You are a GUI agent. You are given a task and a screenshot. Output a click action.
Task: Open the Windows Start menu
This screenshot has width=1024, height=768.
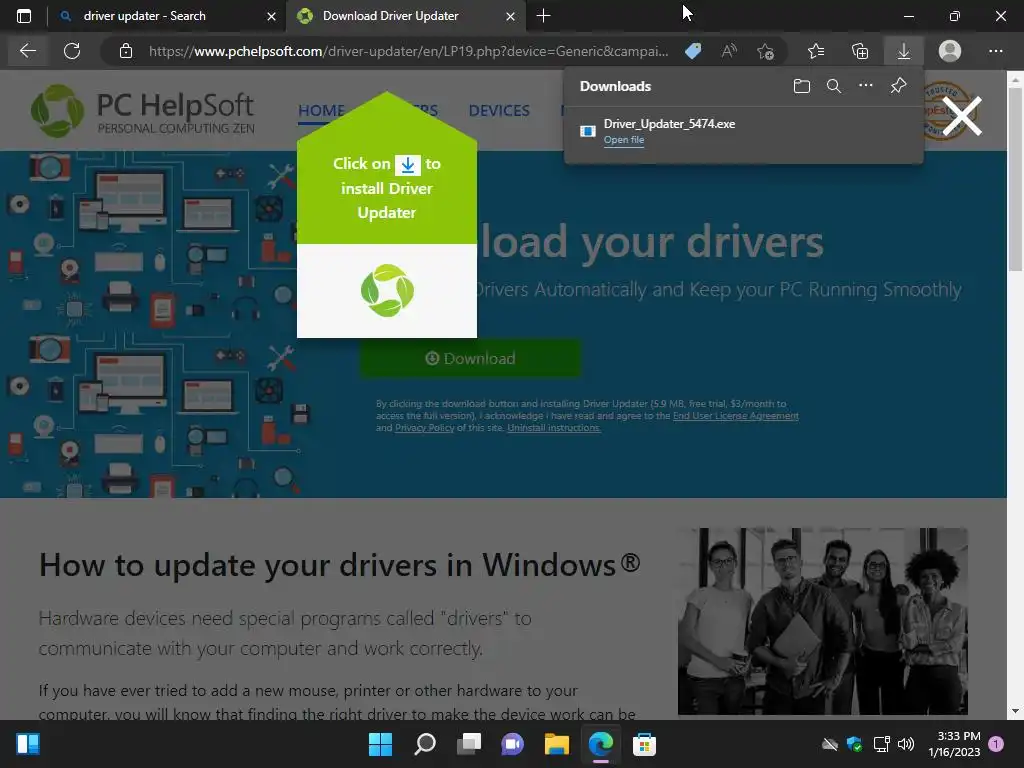381,744
